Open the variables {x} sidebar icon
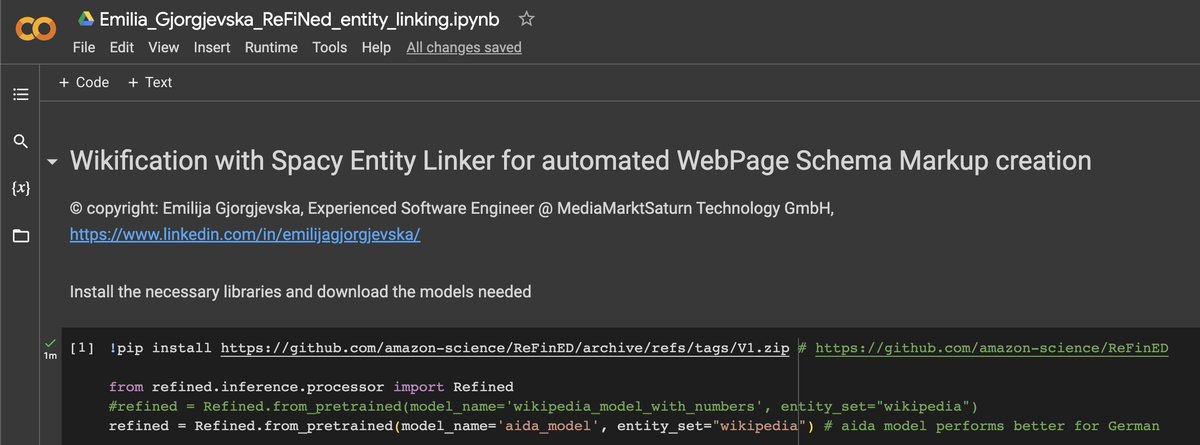The height and width of the screenshot is (445, 1200). click(21, 188)
